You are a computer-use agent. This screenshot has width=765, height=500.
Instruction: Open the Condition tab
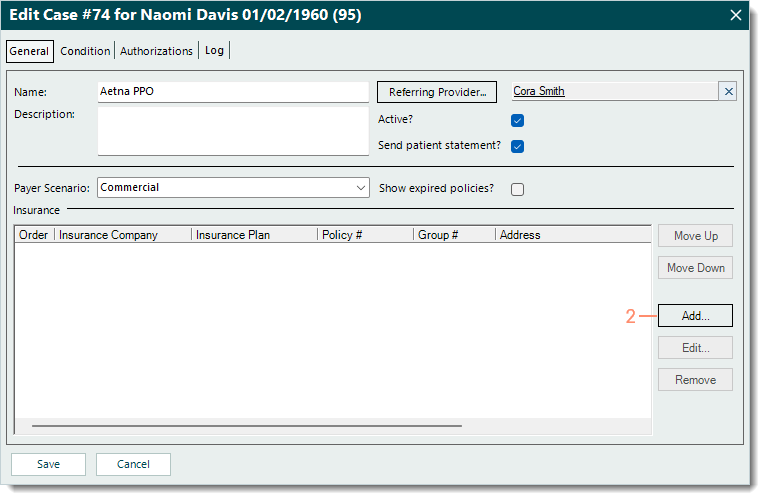[85, 51]
